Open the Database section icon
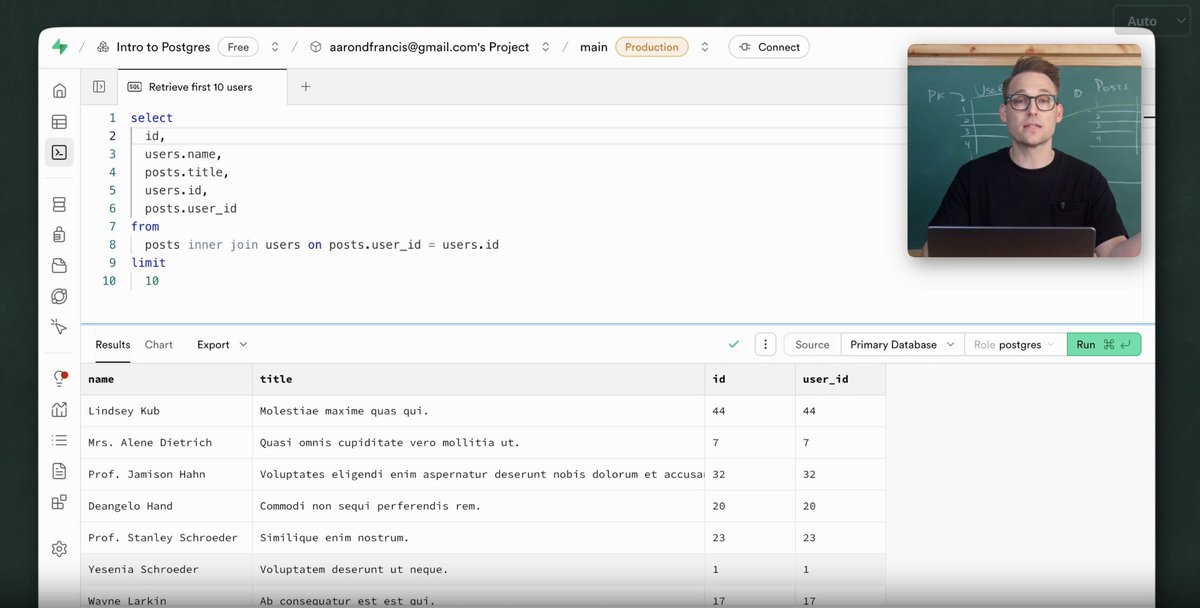Viewport: 1200px width, 608px height. coord(58,203)
